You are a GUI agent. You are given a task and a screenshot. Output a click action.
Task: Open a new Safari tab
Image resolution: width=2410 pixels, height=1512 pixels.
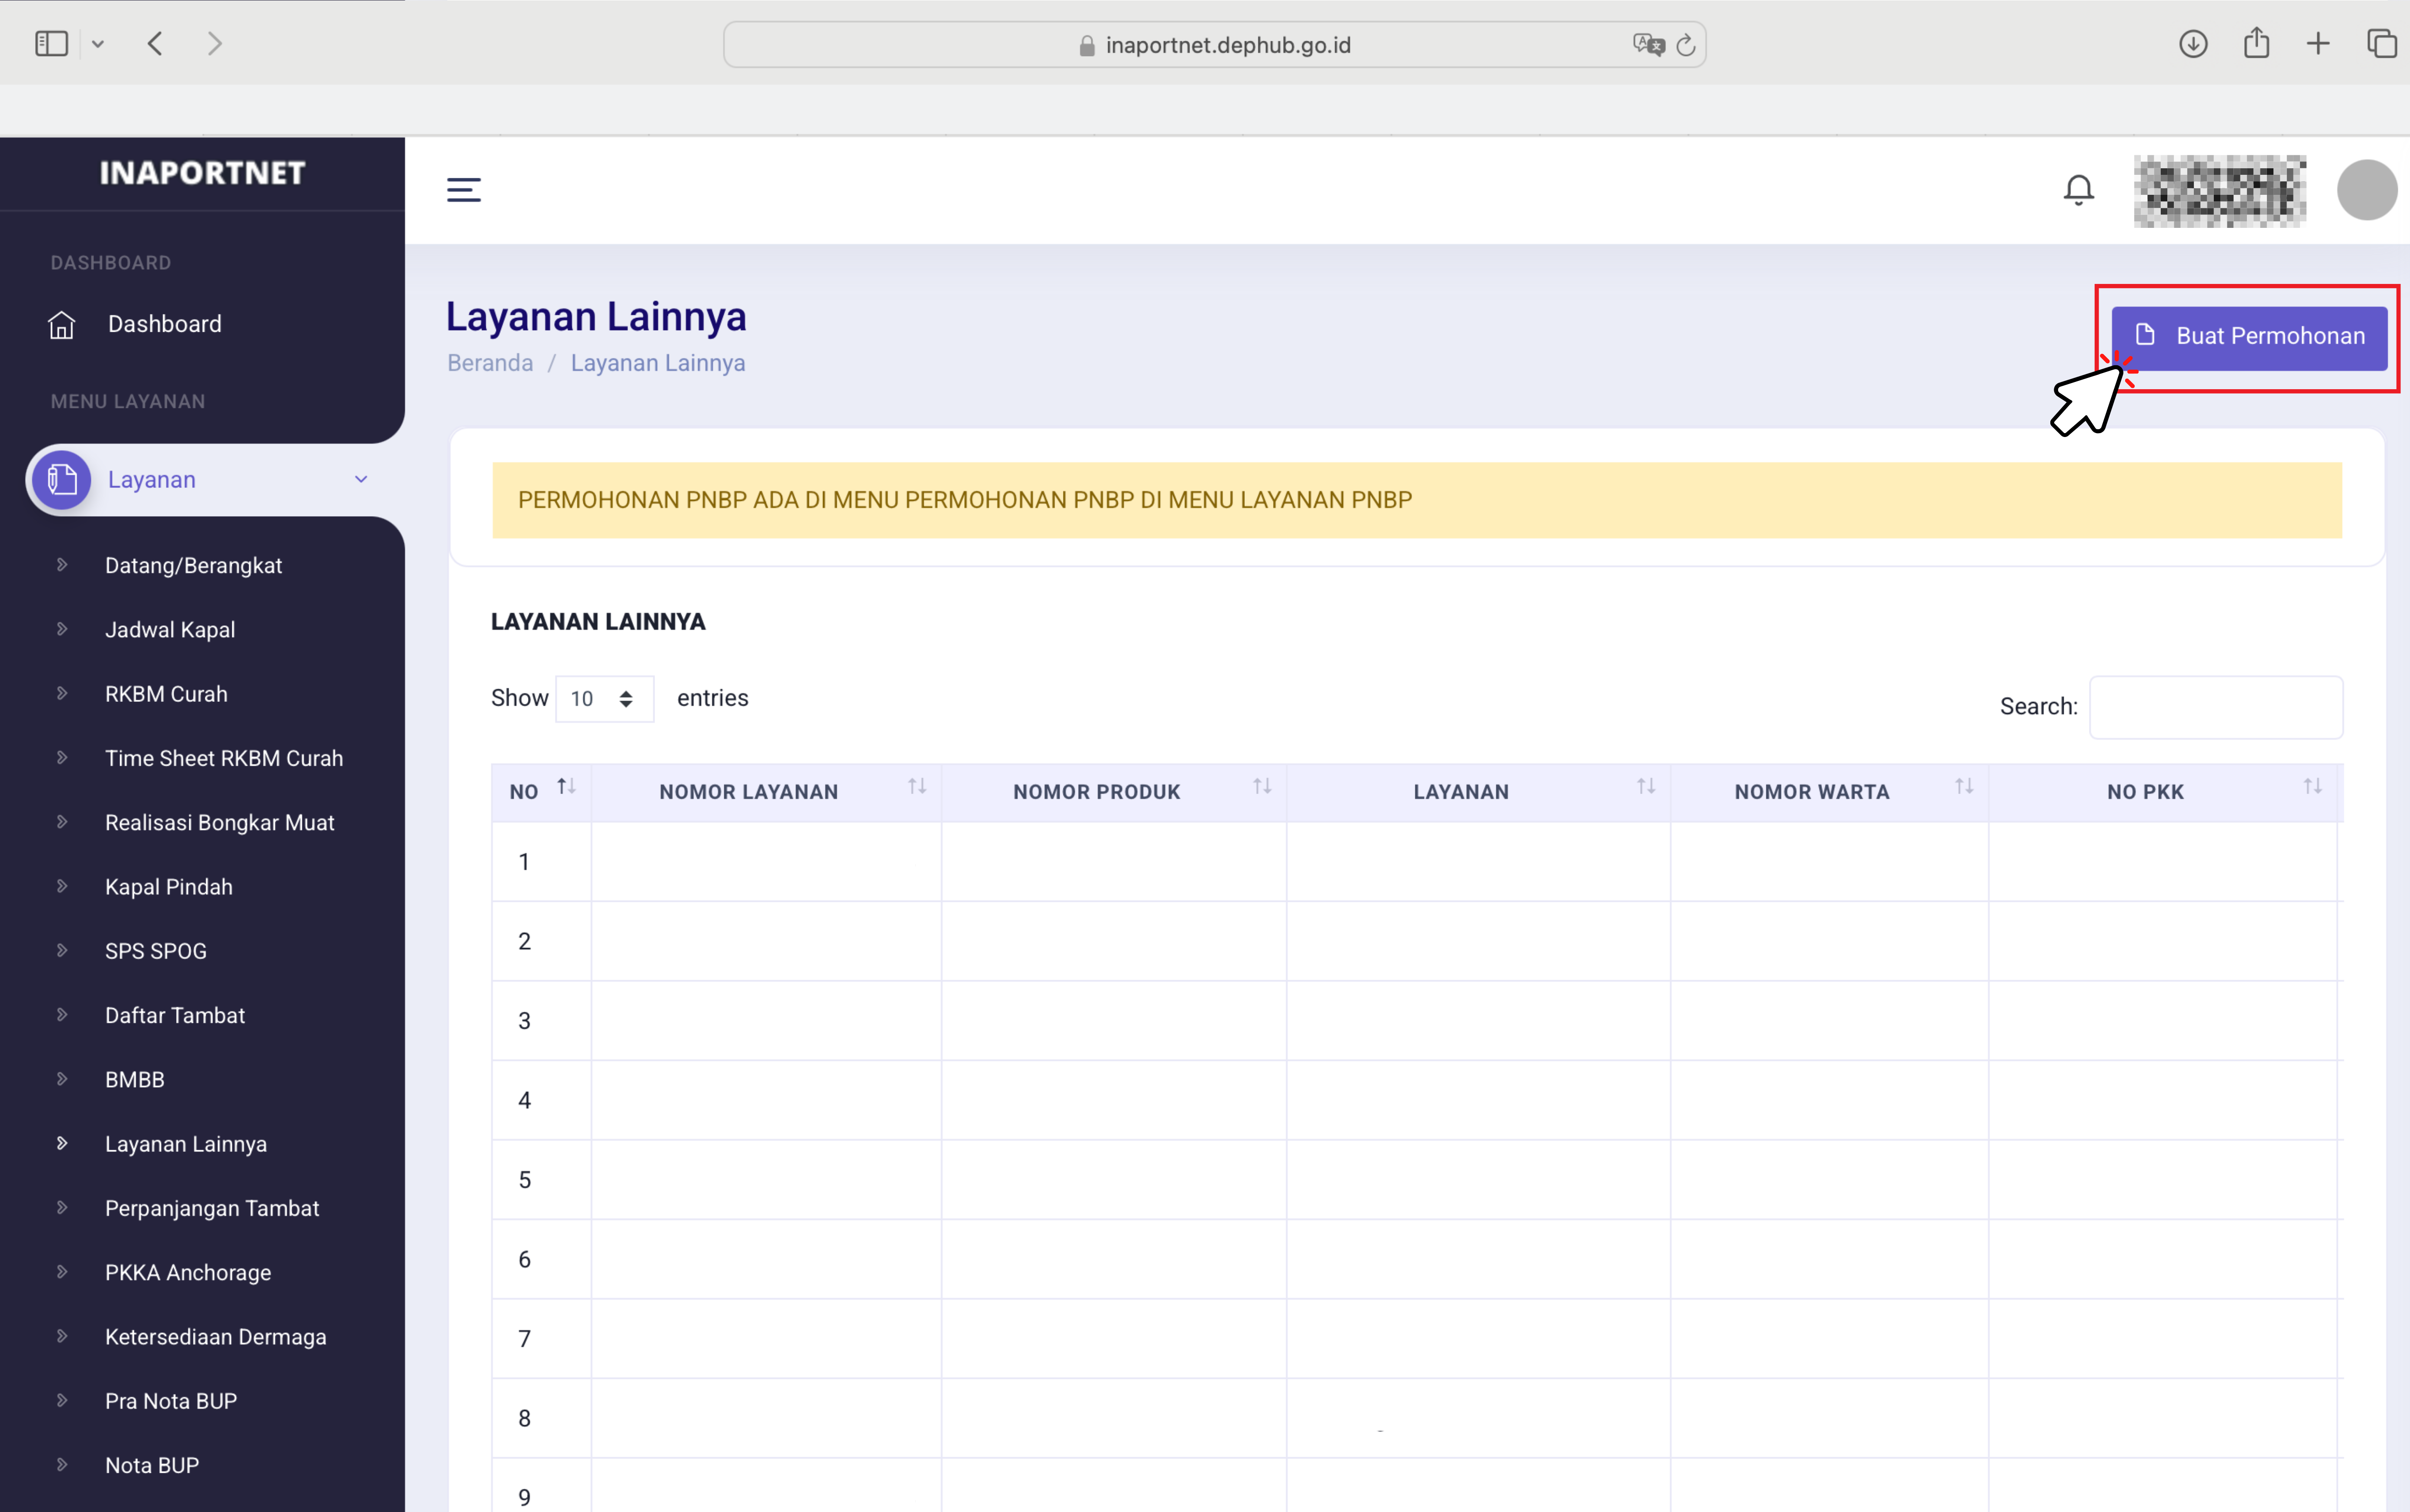coord(2317,44)
